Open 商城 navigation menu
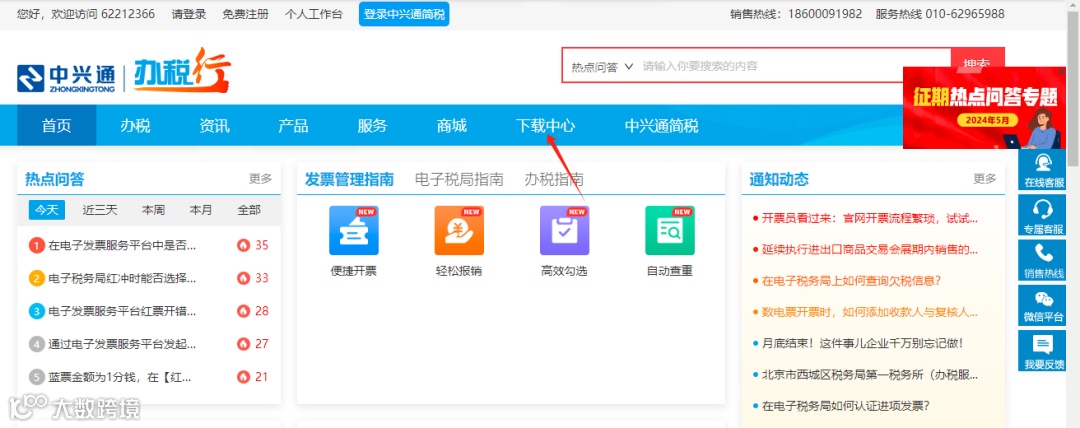Viewport: 1080px width, 428px height. coord(452,125)
